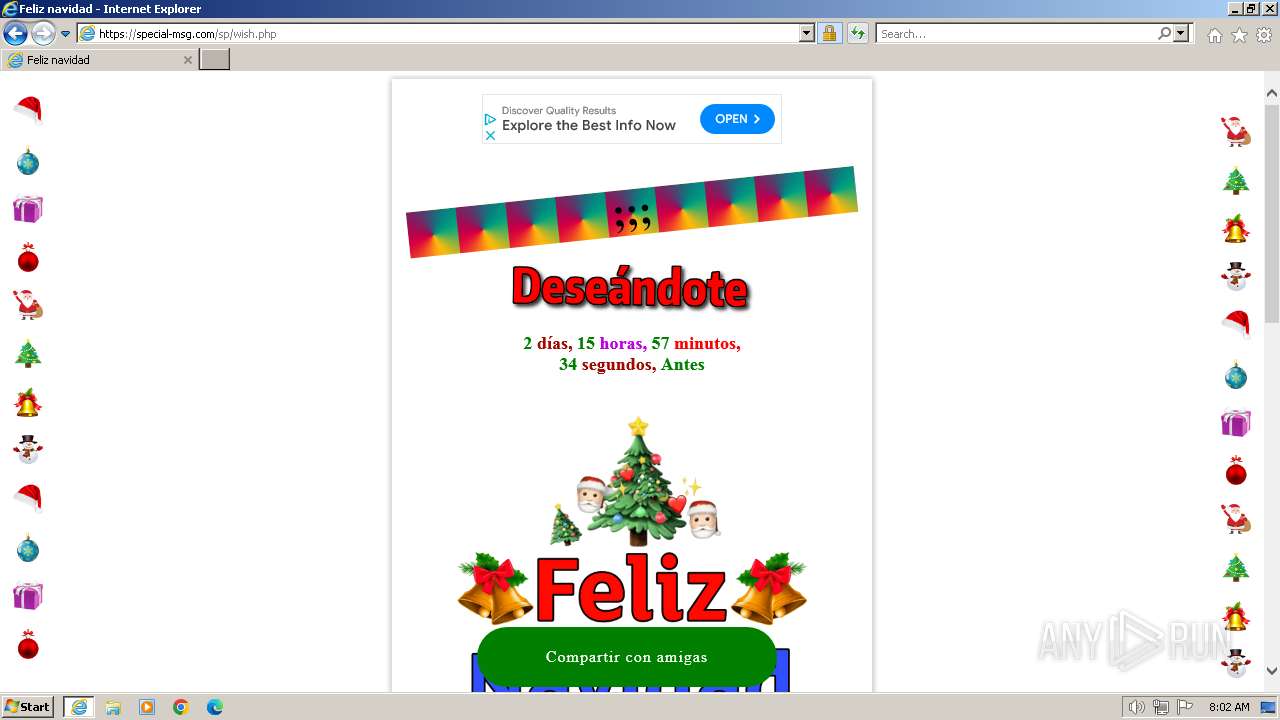Click the top purple gift in left column

click(x=28, y=209)
